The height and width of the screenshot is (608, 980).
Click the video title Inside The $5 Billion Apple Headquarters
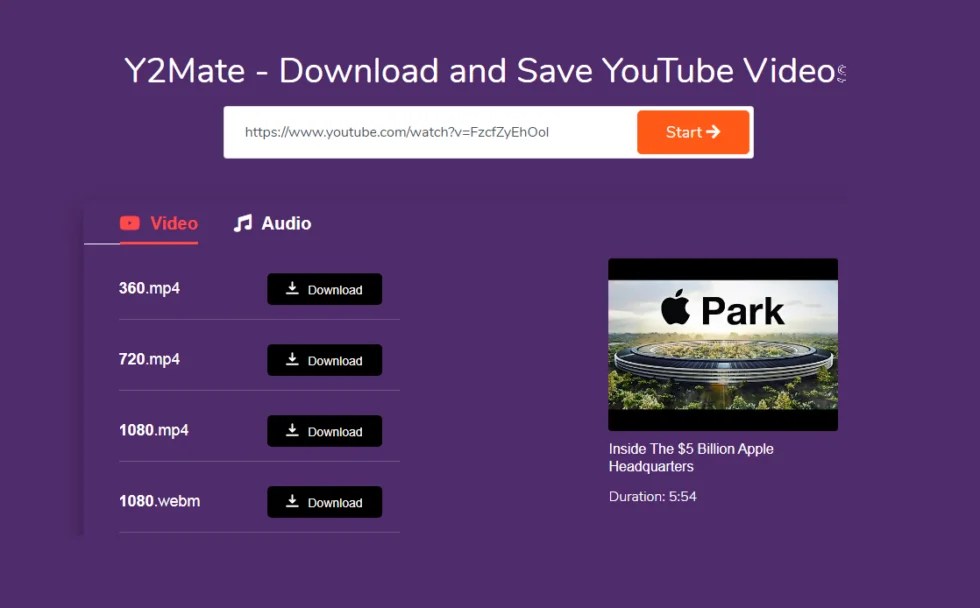[690, 457]
